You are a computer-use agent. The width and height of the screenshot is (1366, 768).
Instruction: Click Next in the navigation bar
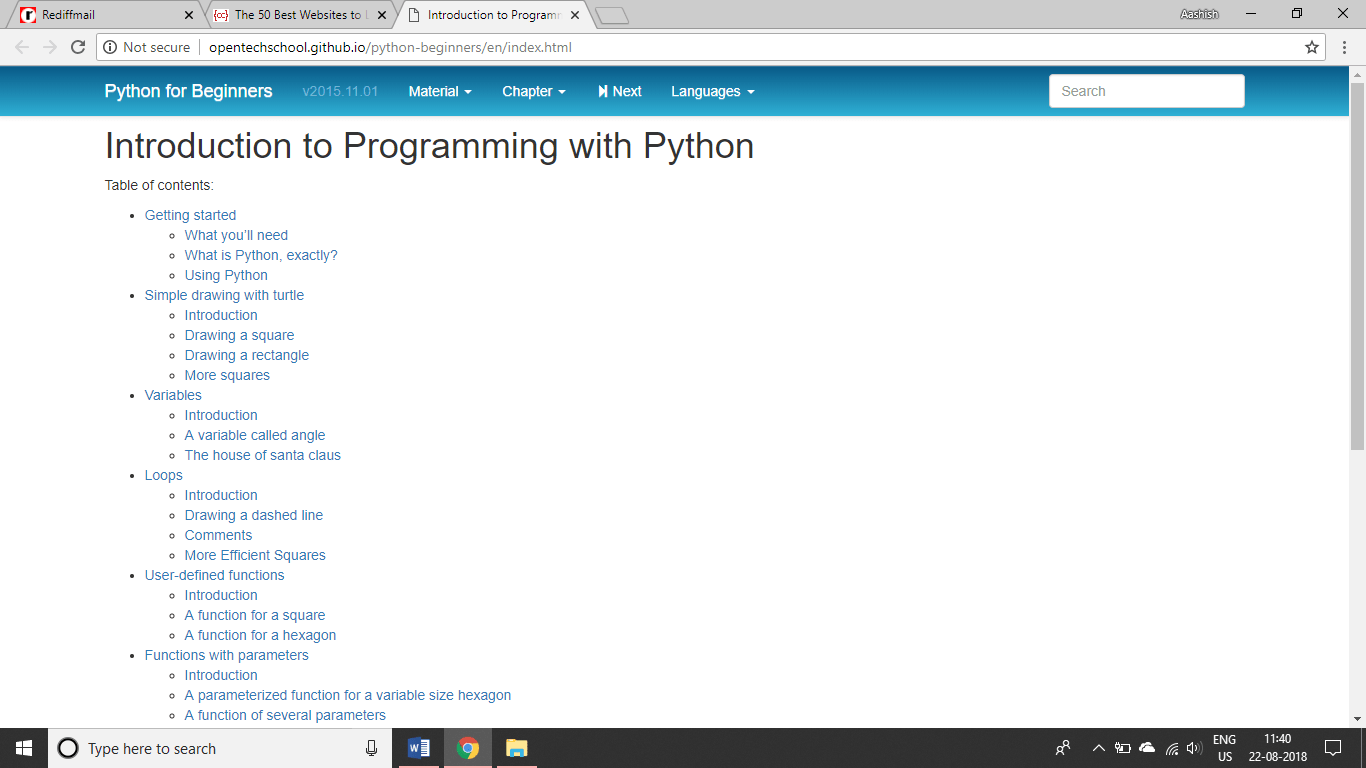620,91
